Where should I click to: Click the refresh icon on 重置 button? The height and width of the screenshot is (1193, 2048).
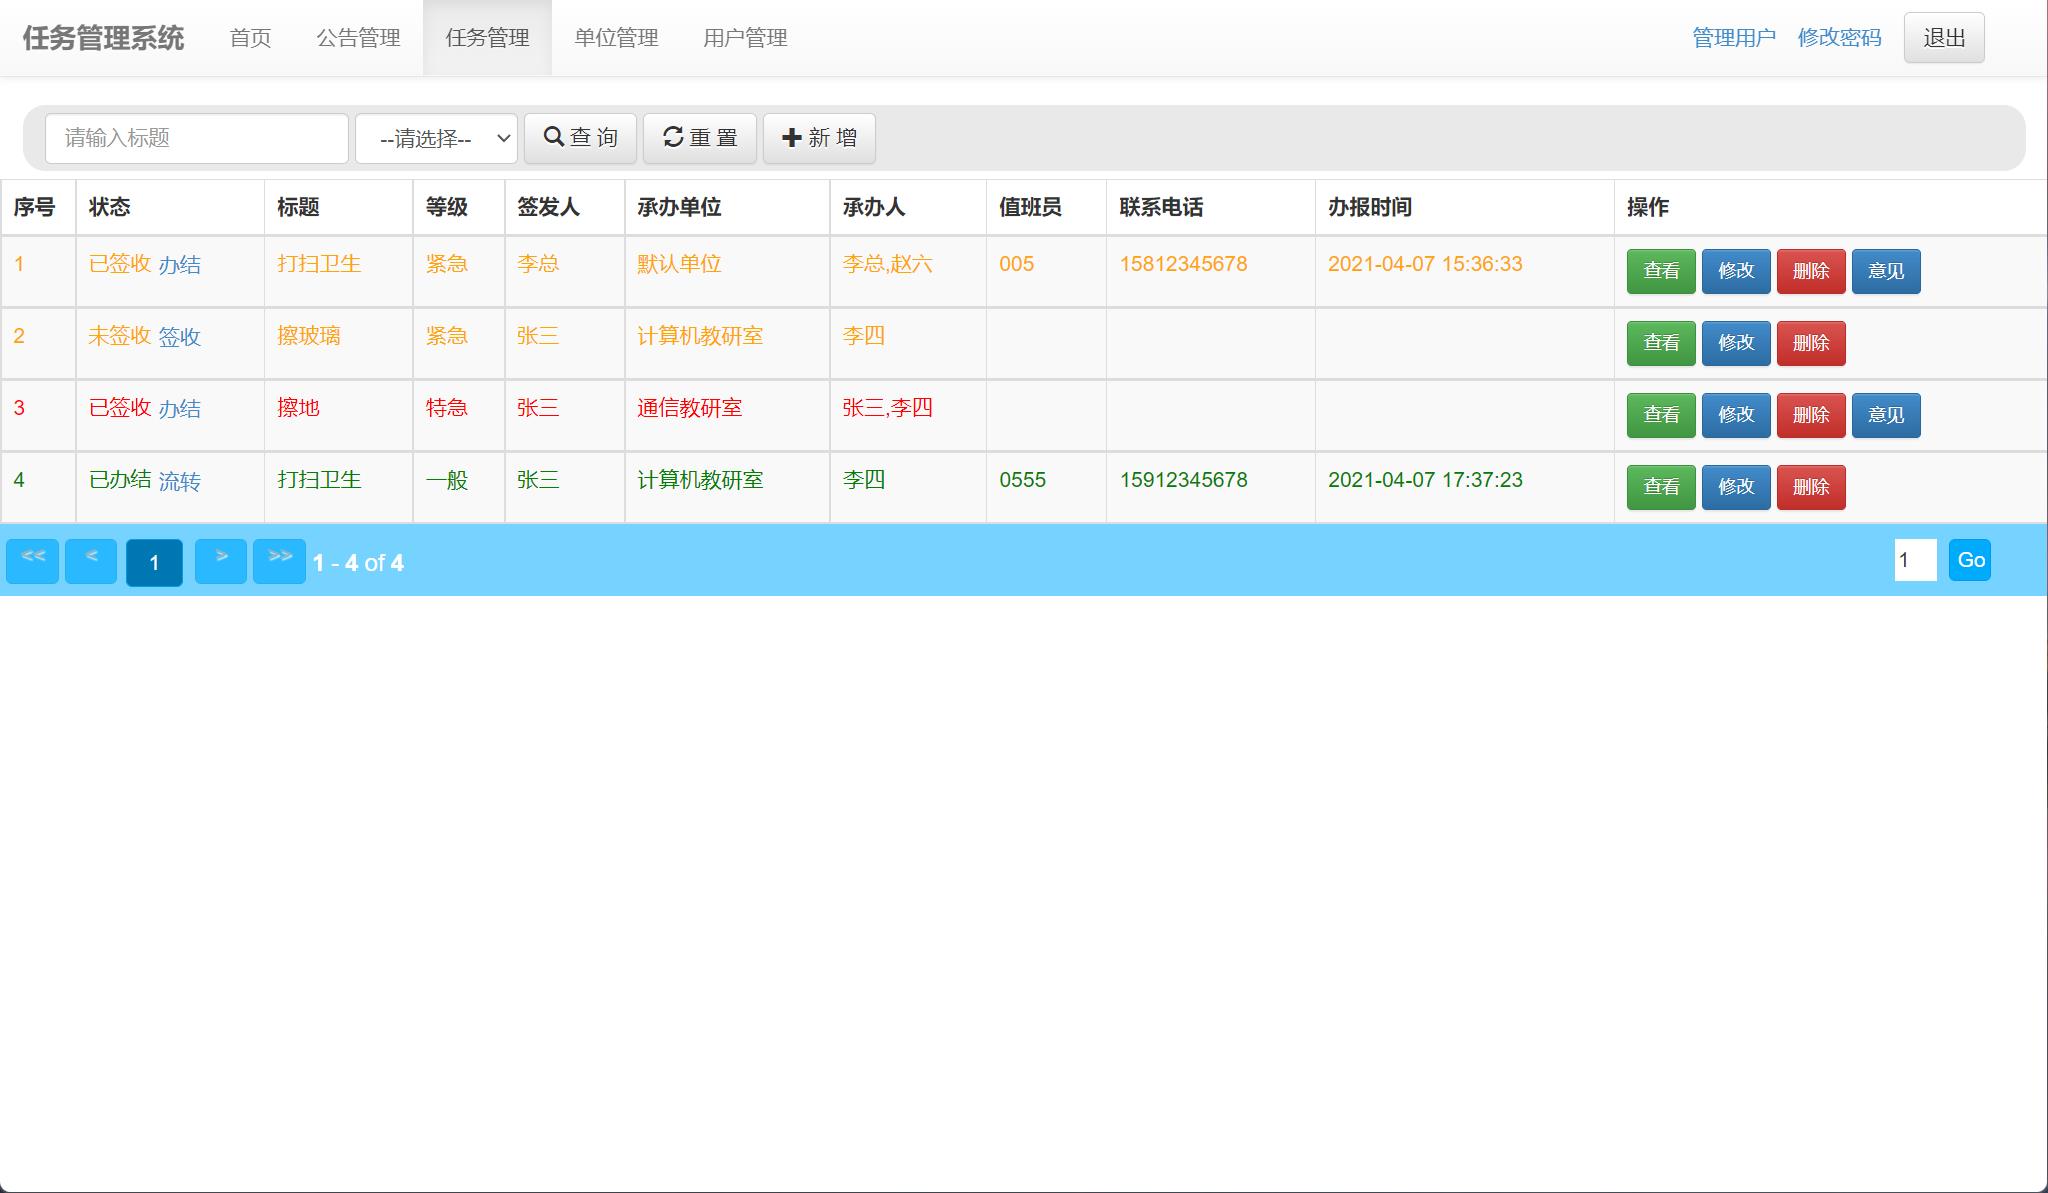pyautogui.click(x=672, y=138)
